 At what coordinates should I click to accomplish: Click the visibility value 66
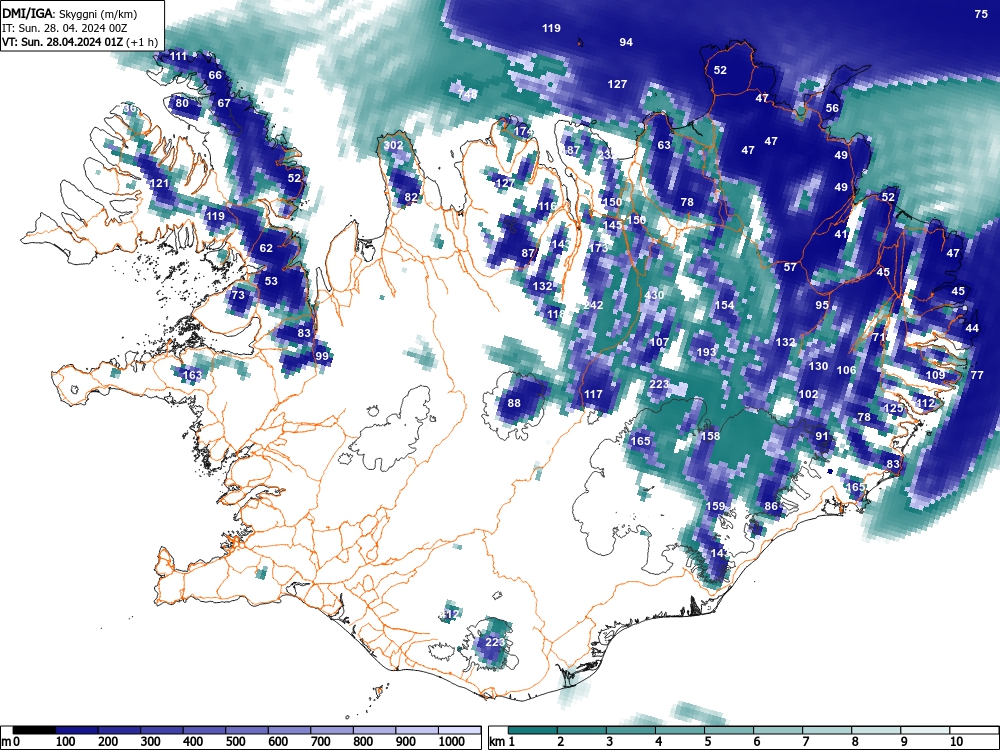(x=216, y=75)
